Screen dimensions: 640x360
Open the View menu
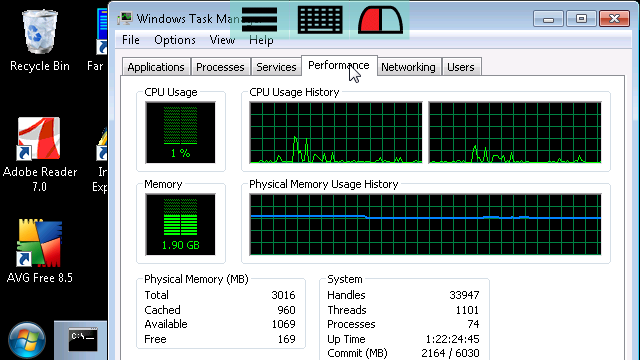[x=222, y=40]
